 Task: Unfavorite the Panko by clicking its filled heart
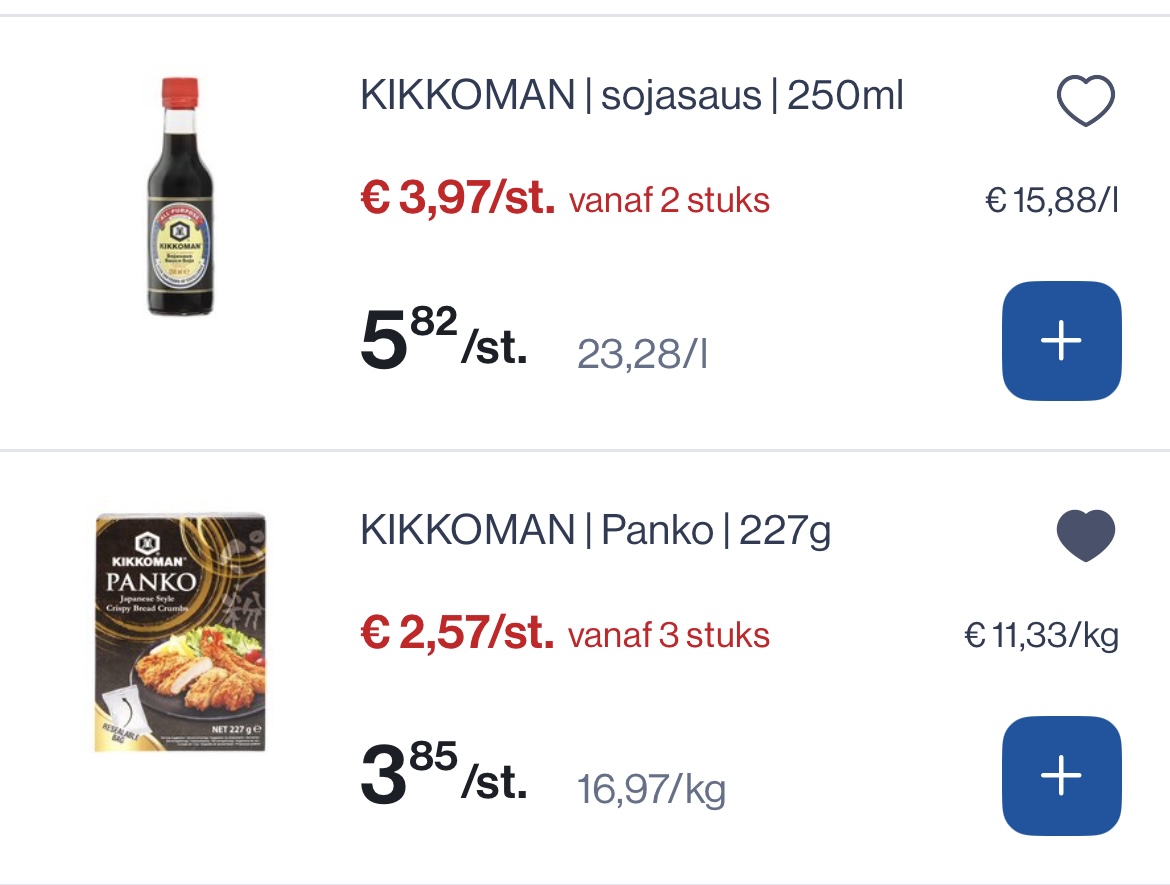coord(1085,535)
